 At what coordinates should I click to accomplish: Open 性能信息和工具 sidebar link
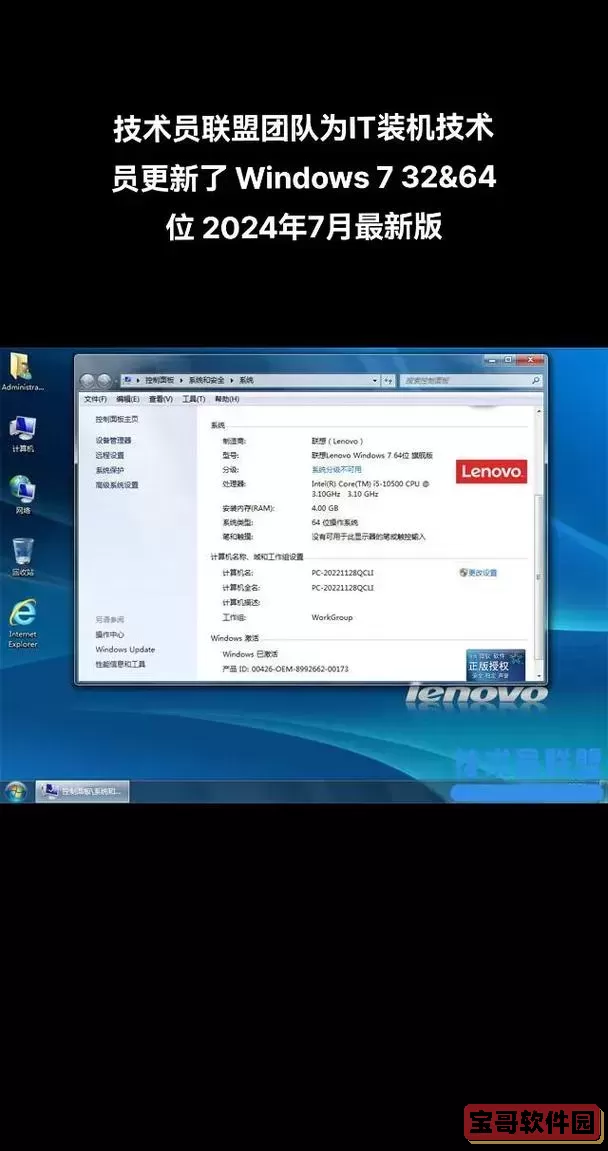(120, 664)
